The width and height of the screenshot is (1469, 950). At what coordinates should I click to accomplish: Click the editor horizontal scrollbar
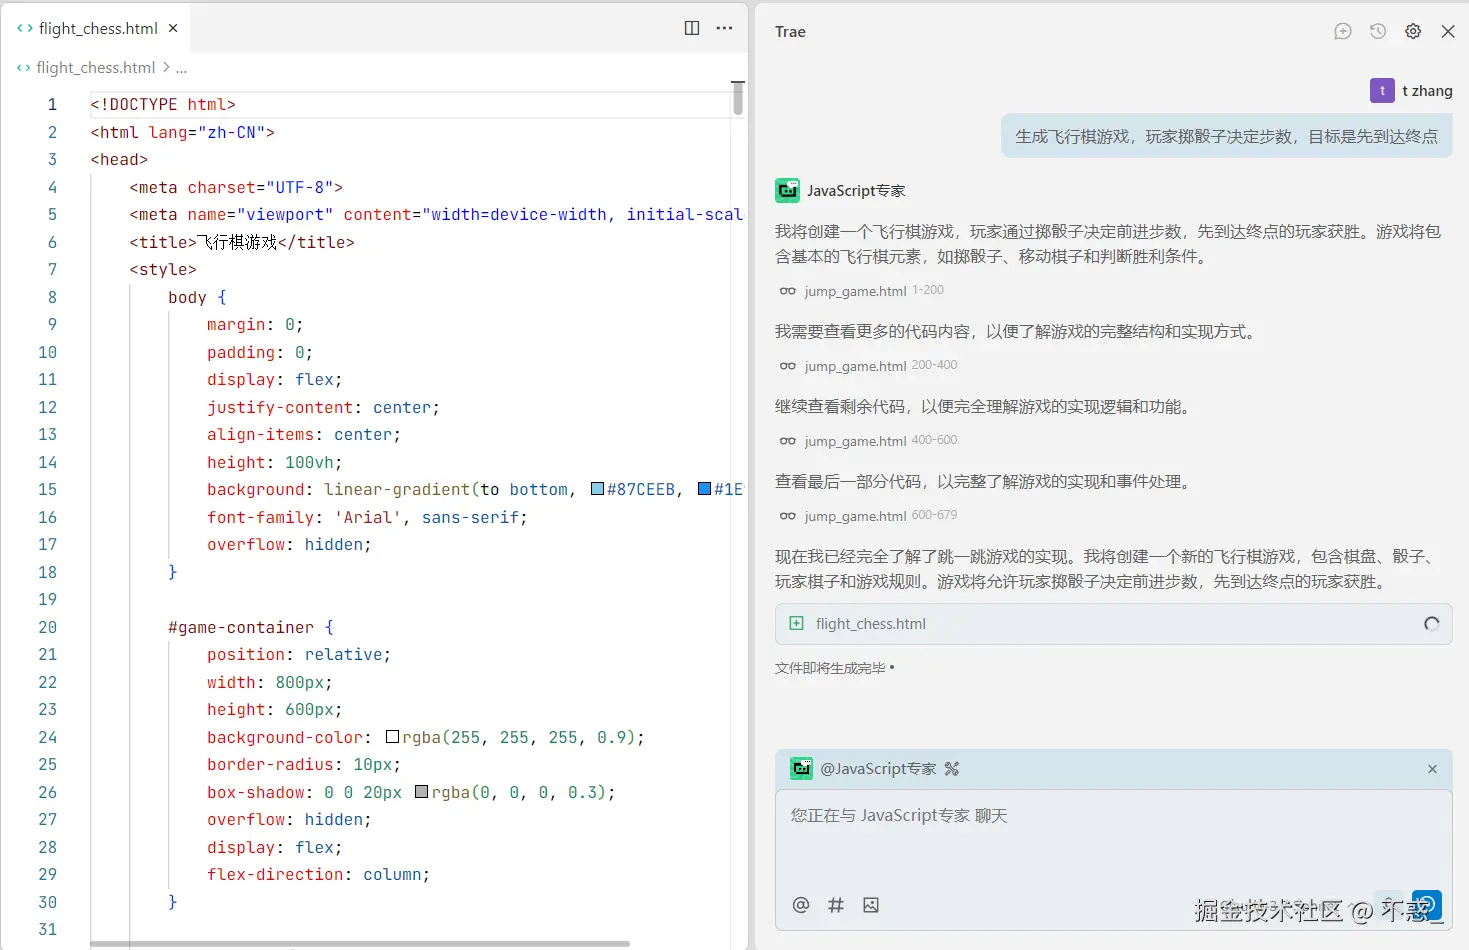pyautogui.click(x=360, y=943)
